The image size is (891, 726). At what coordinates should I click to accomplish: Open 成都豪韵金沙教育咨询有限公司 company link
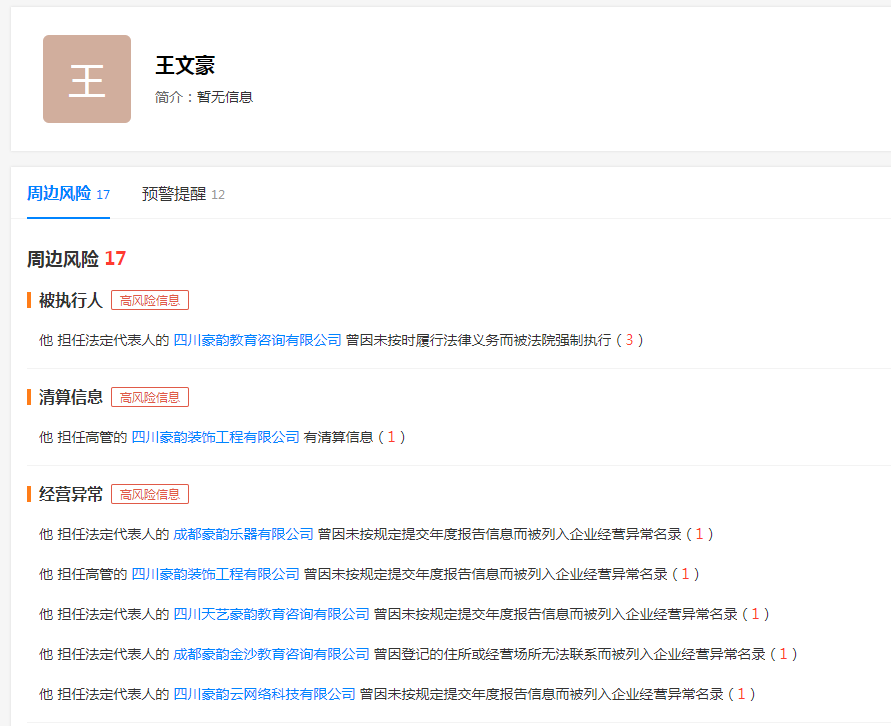(x=271, y=654)
